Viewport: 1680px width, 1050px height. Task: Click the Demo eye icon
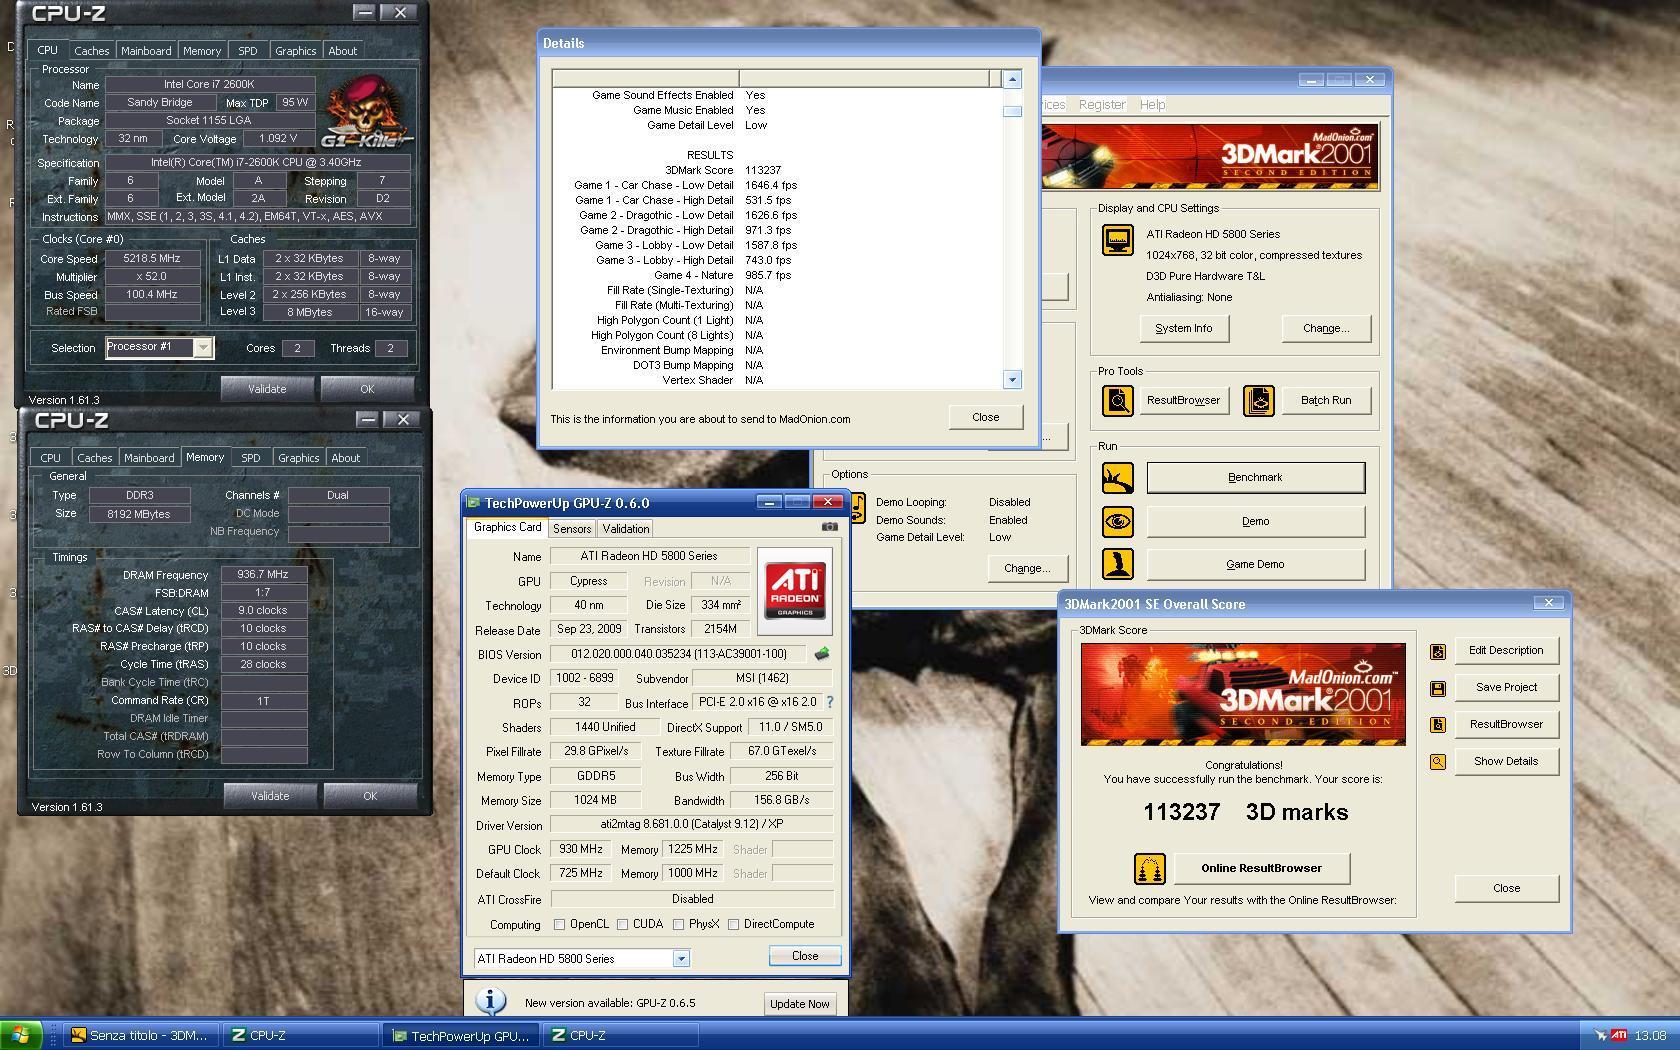[1117, 521]
